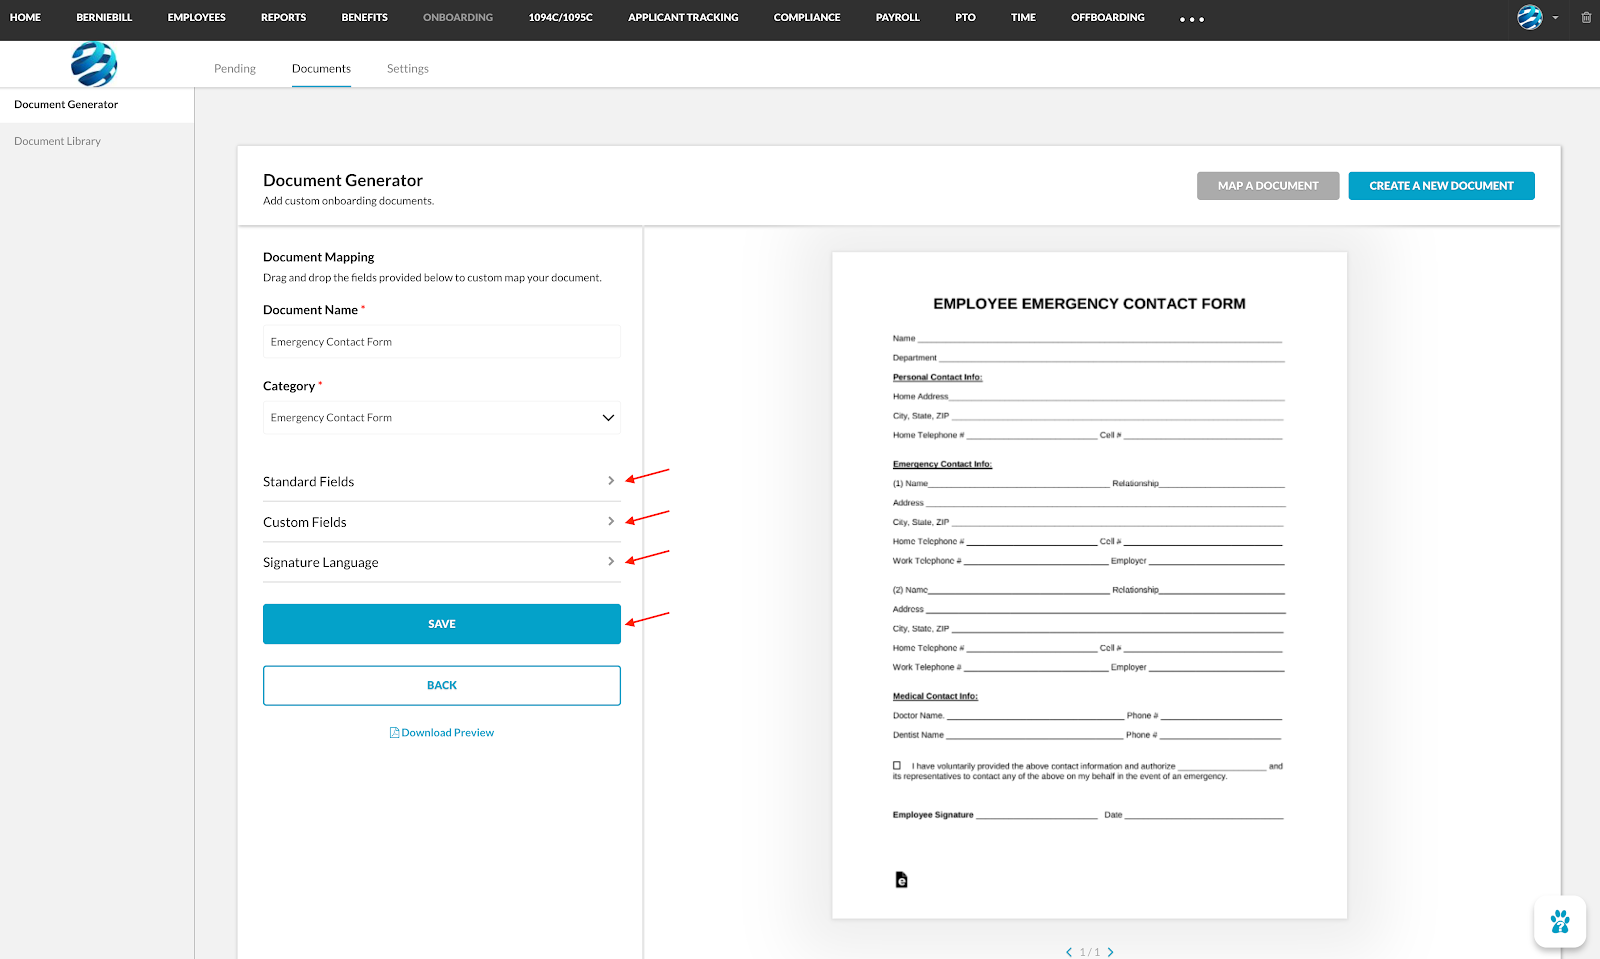
Task: Tick the authorization checkbox in the form preview
Action: [897, 766]
